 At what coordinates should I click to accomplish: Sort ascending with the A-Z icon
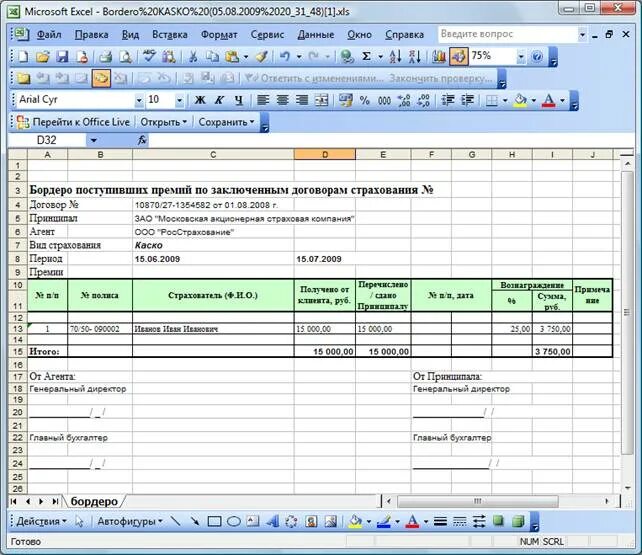395,56
